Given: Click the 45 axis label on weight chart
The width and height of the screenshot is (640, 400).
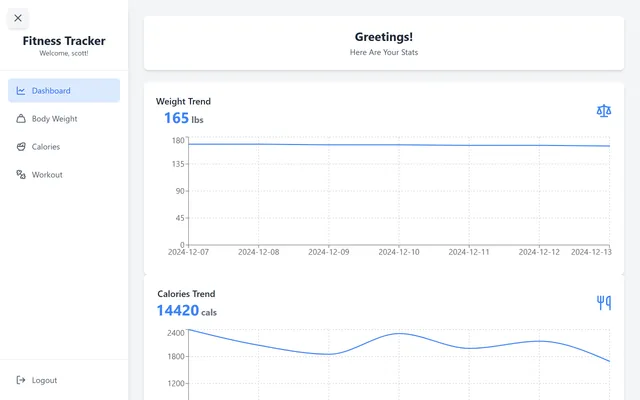Looking at the screenshot, I should [x=180, y=218].
